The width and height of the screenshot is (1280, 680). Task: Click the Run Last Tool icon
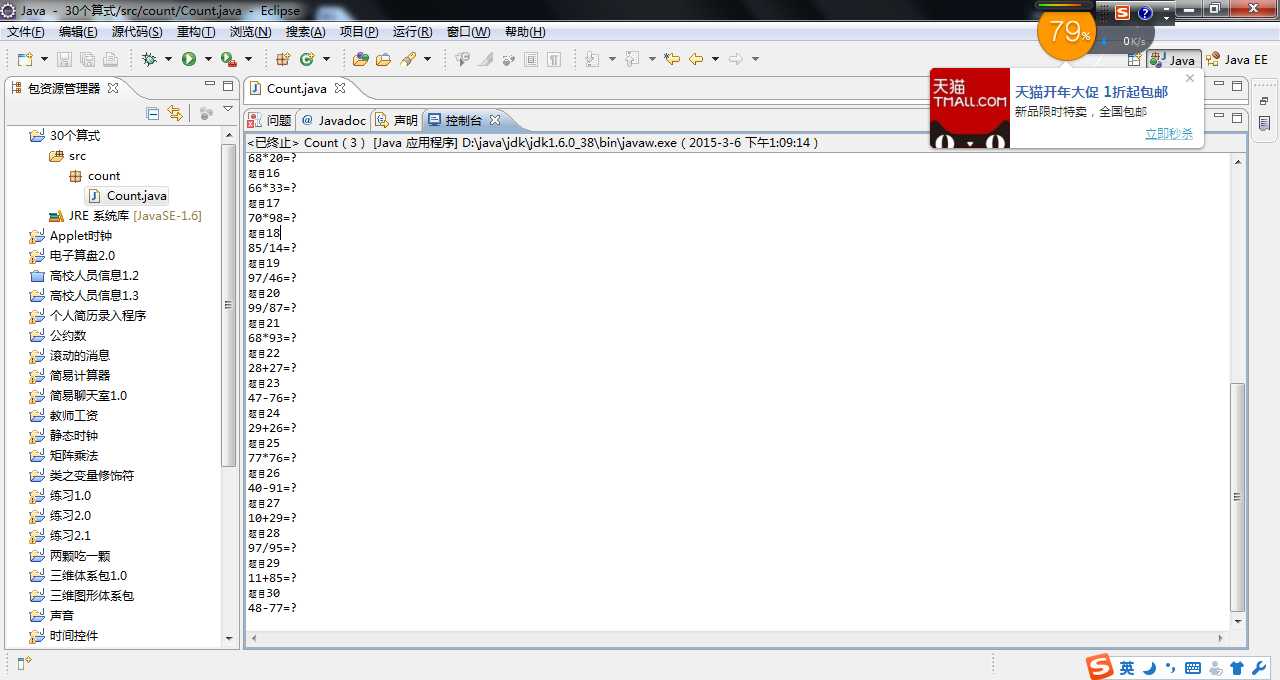229,60
